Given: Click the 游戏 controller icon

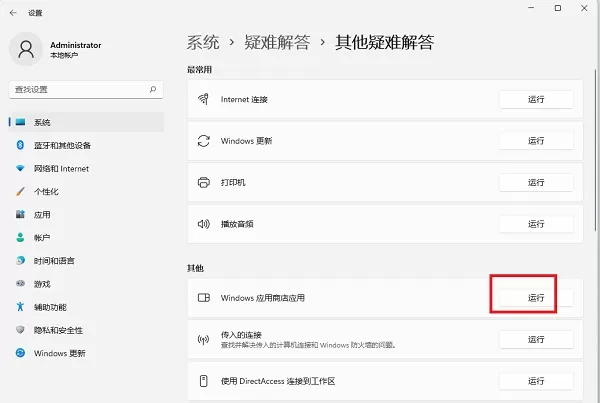Looking at the screenshot, I should (x=20, y=284).
